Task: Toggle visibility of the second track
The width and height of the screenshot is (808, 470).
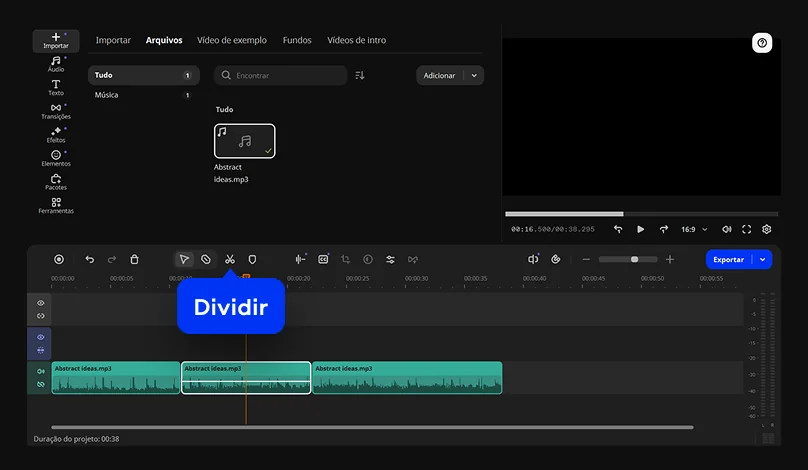Action: click(41, 338)
